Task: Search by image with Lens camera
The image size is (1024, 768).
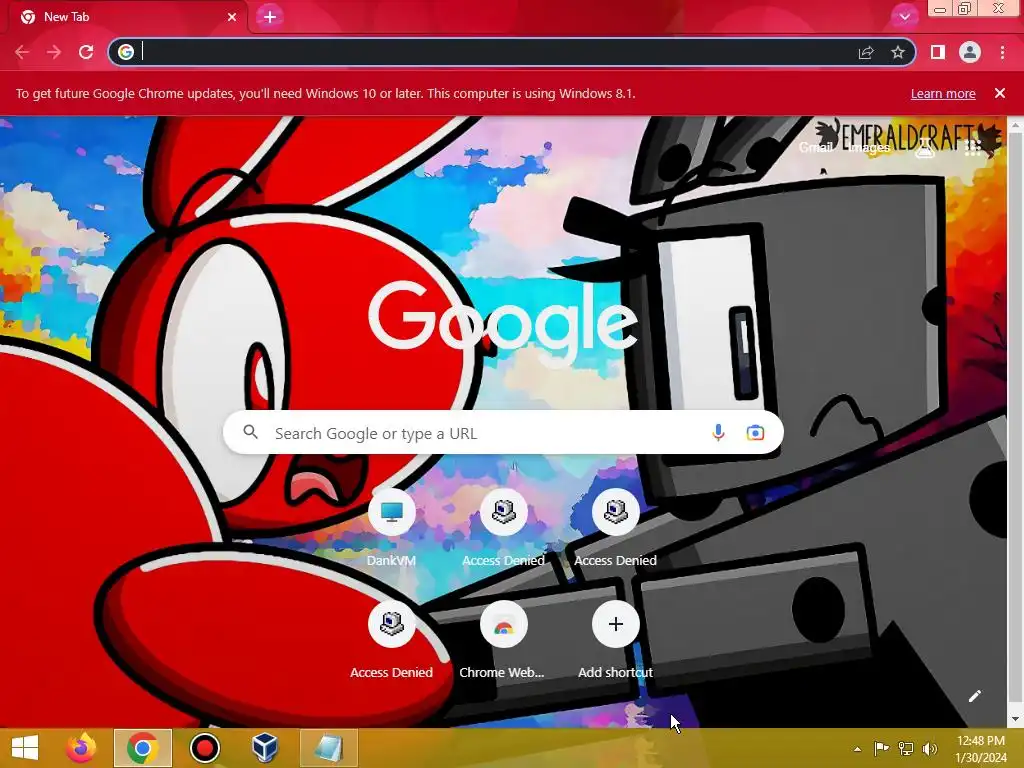Action: pos(756,432)
